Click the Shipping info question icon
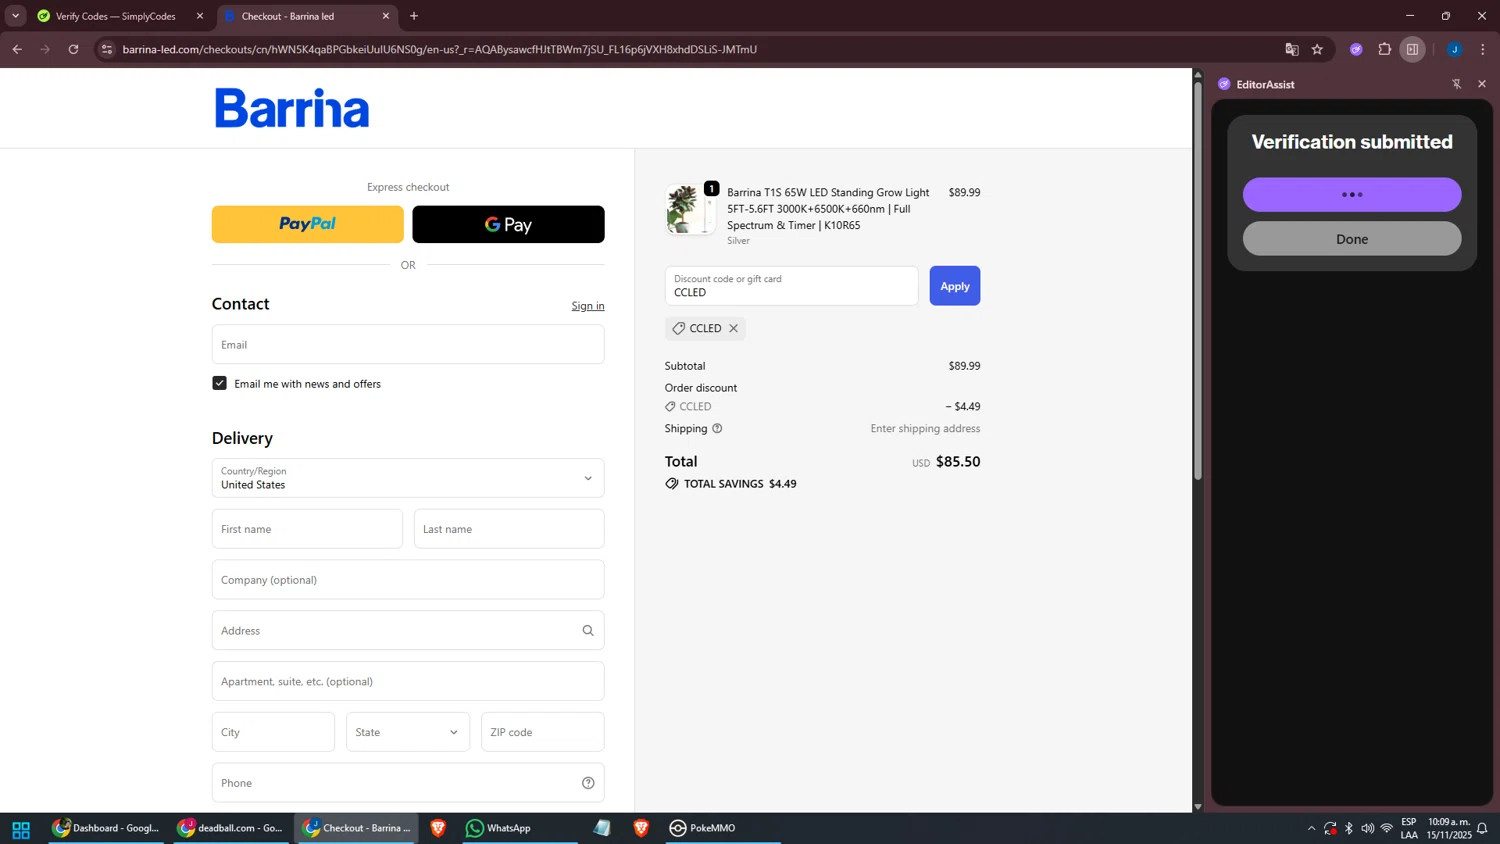The height and width of the screenshot is (844, 1500). coord(717,429)
